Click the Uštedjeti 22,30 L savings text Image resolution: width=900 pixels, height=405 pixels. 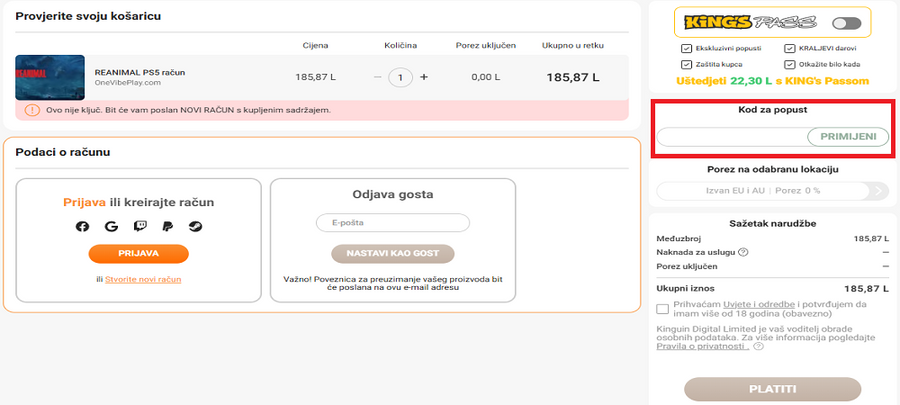click(773, 81)
